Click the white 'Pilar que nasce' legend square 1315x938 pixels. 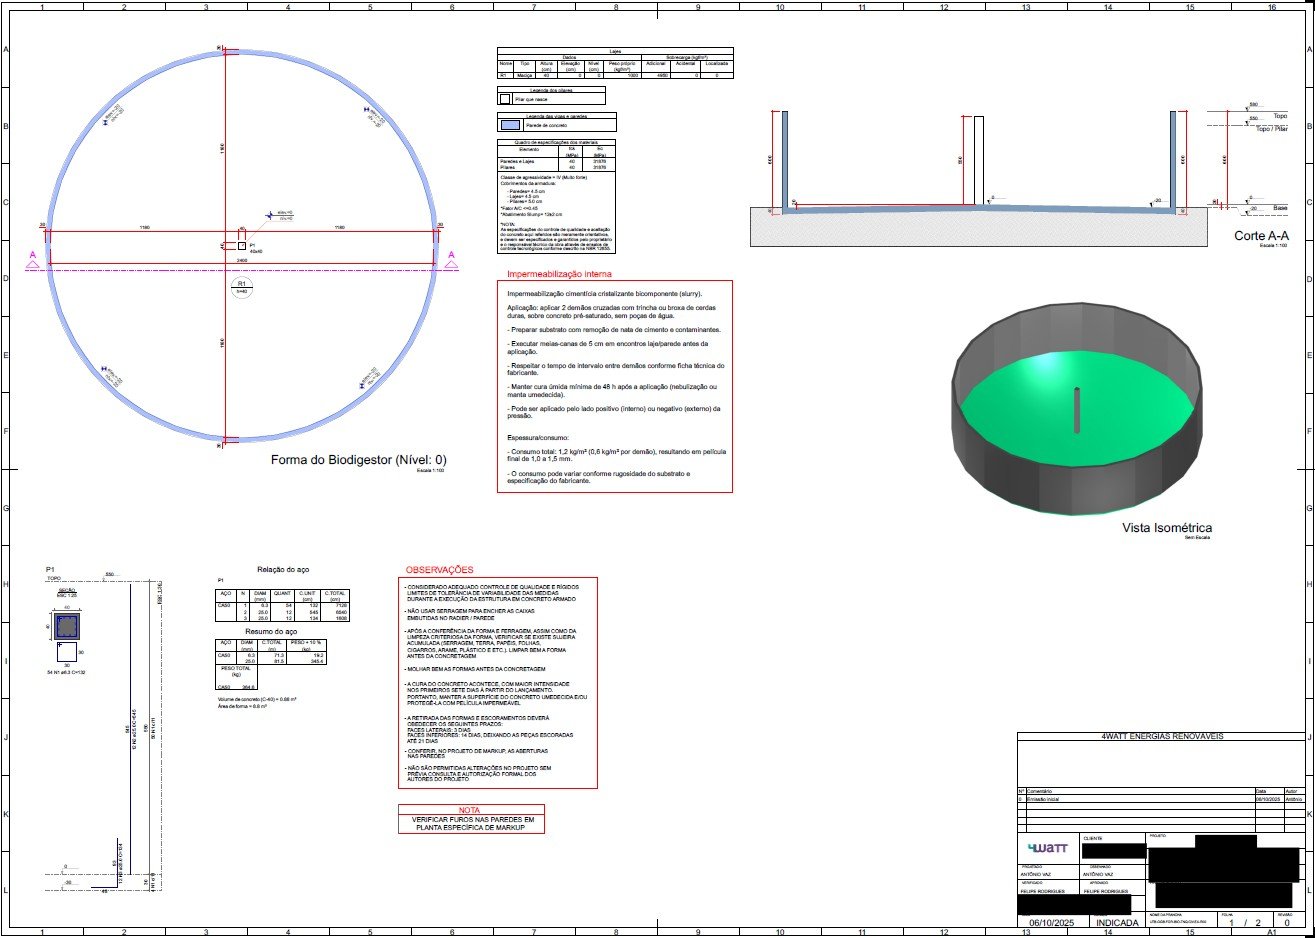pyautogui.click(x=505, y=99)
